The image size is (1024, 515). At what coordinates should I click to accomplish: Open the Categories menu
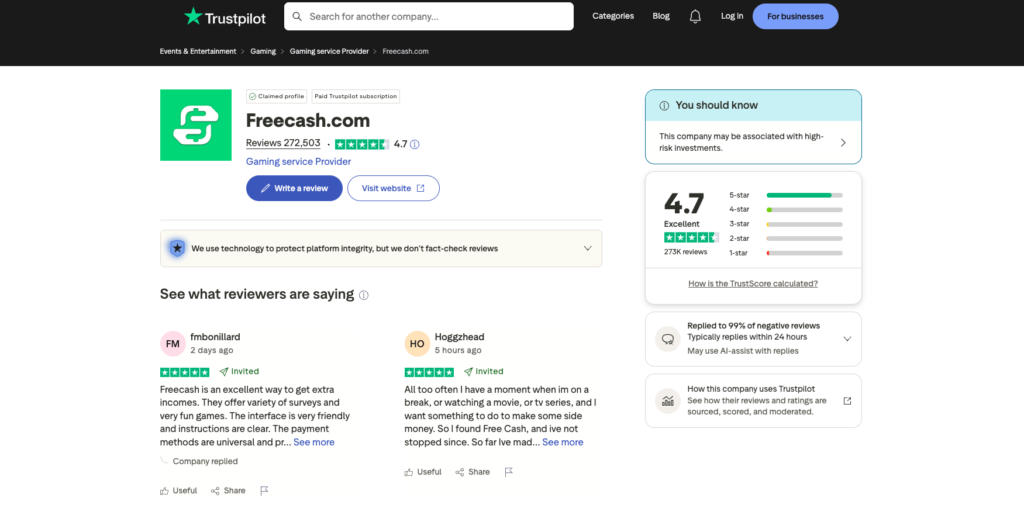point(613,16)
